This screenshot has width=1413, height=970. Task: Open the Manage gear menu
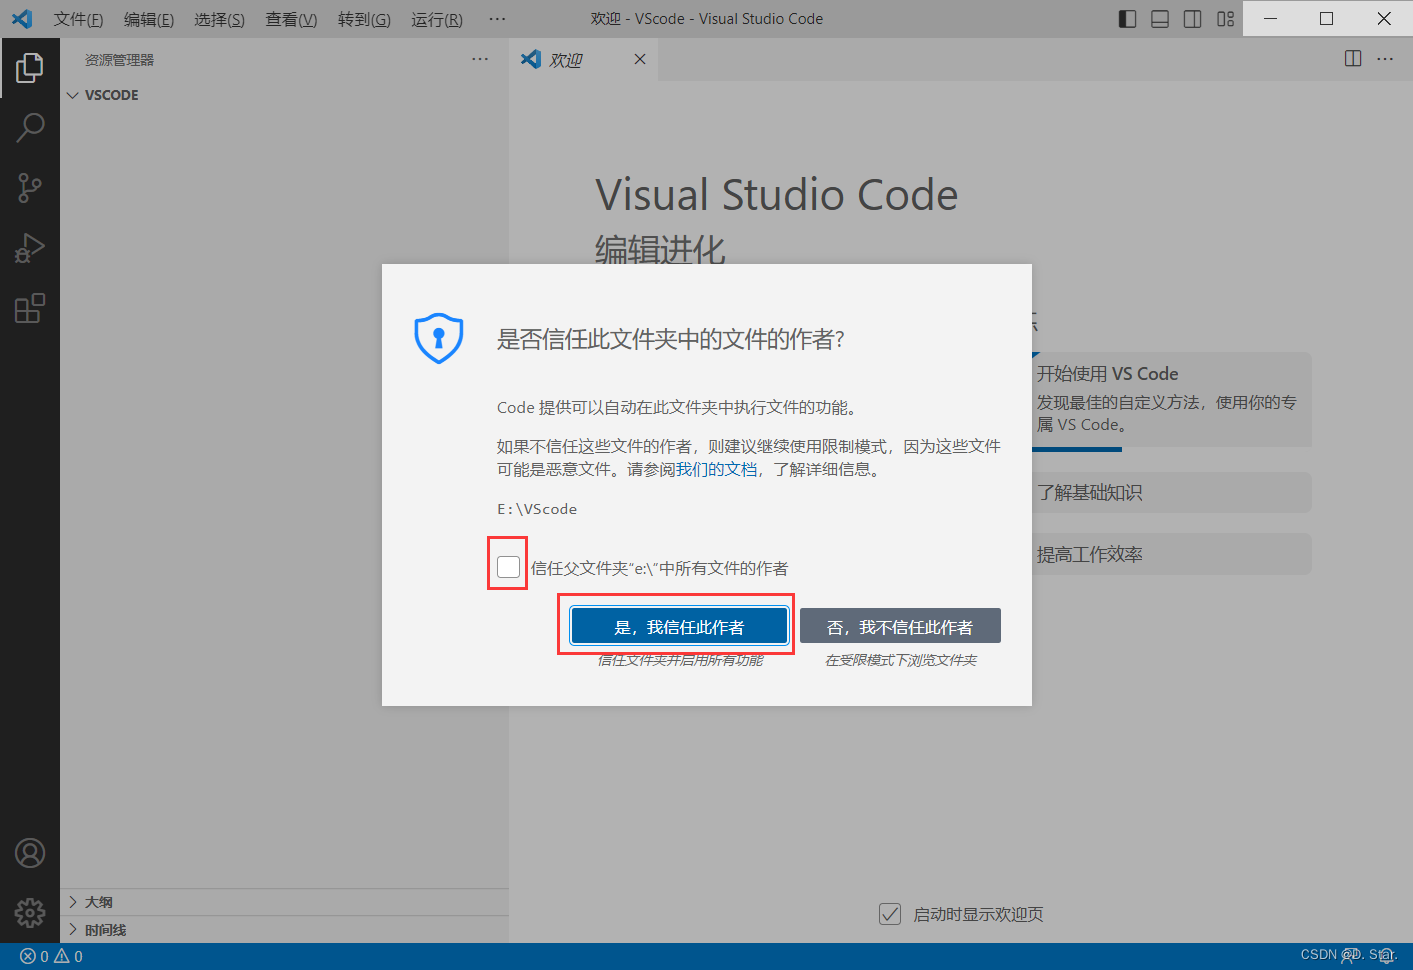point(30,912)
